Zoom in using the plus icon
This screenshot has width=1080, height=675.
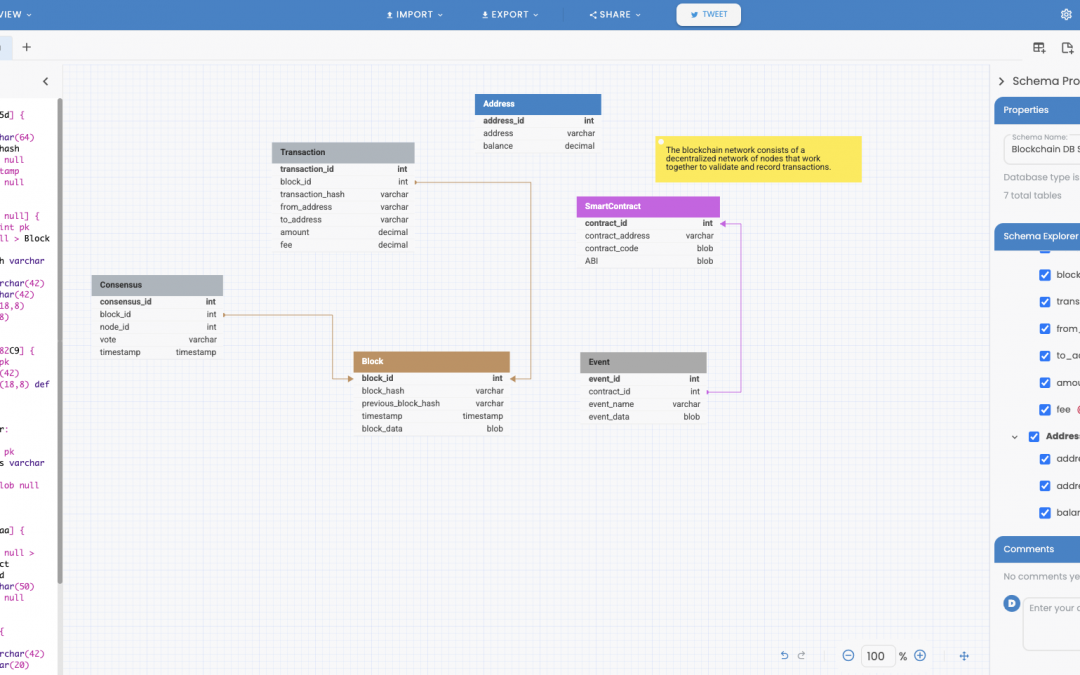point(920,656)
